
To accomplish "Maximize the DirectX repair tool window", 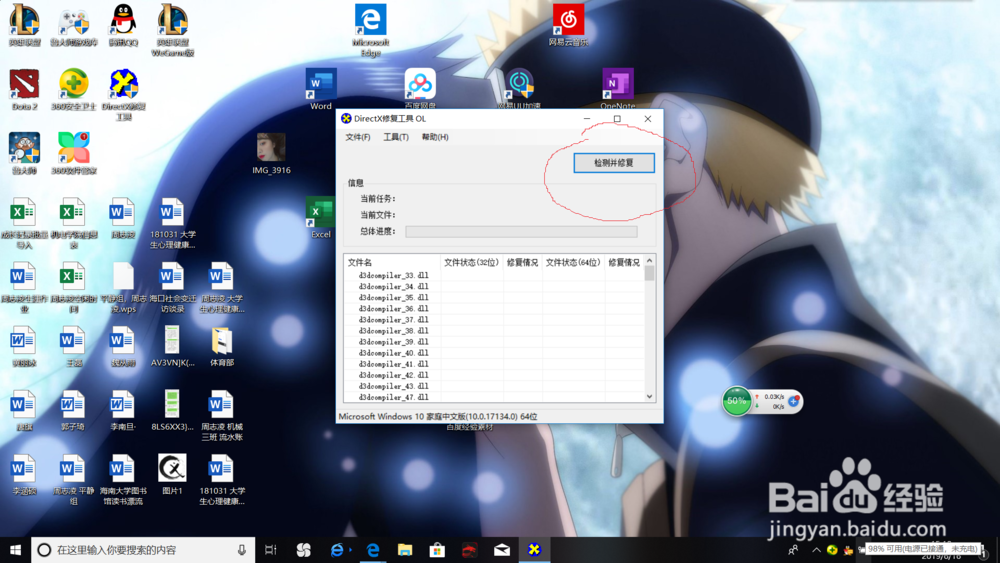I will point(617,119).
